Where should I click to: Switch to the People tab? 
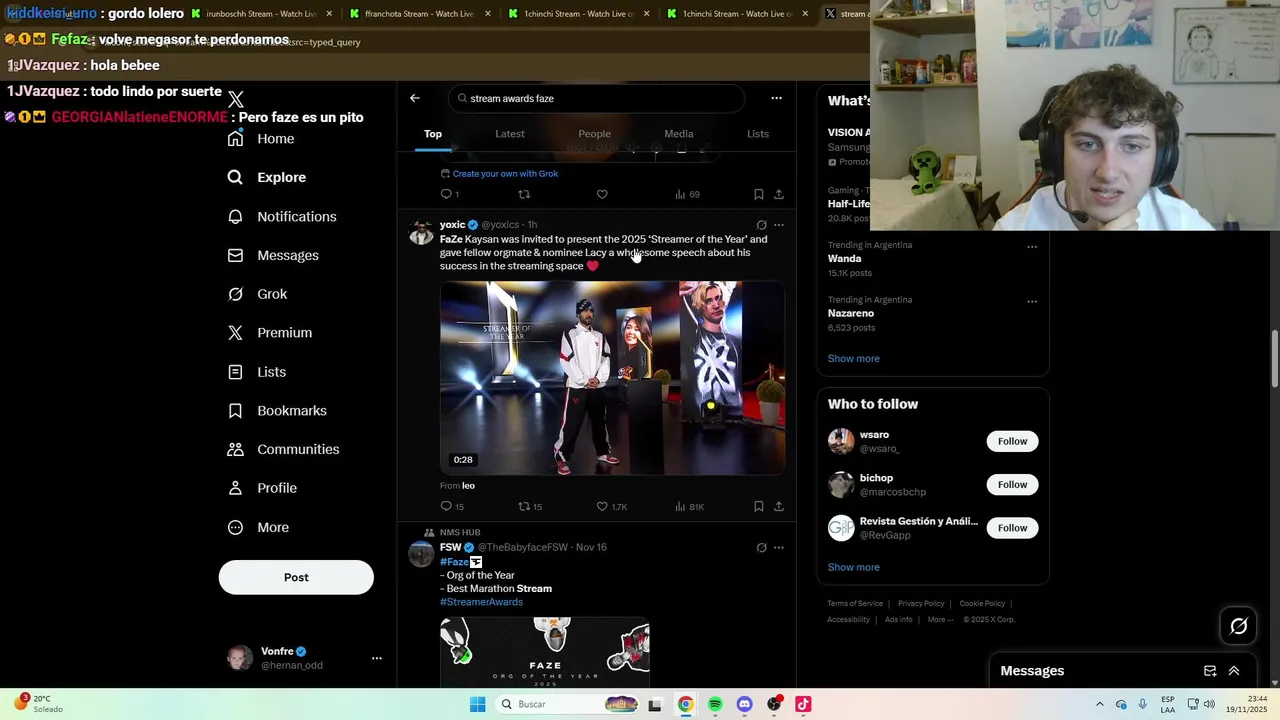coord(594,134)
